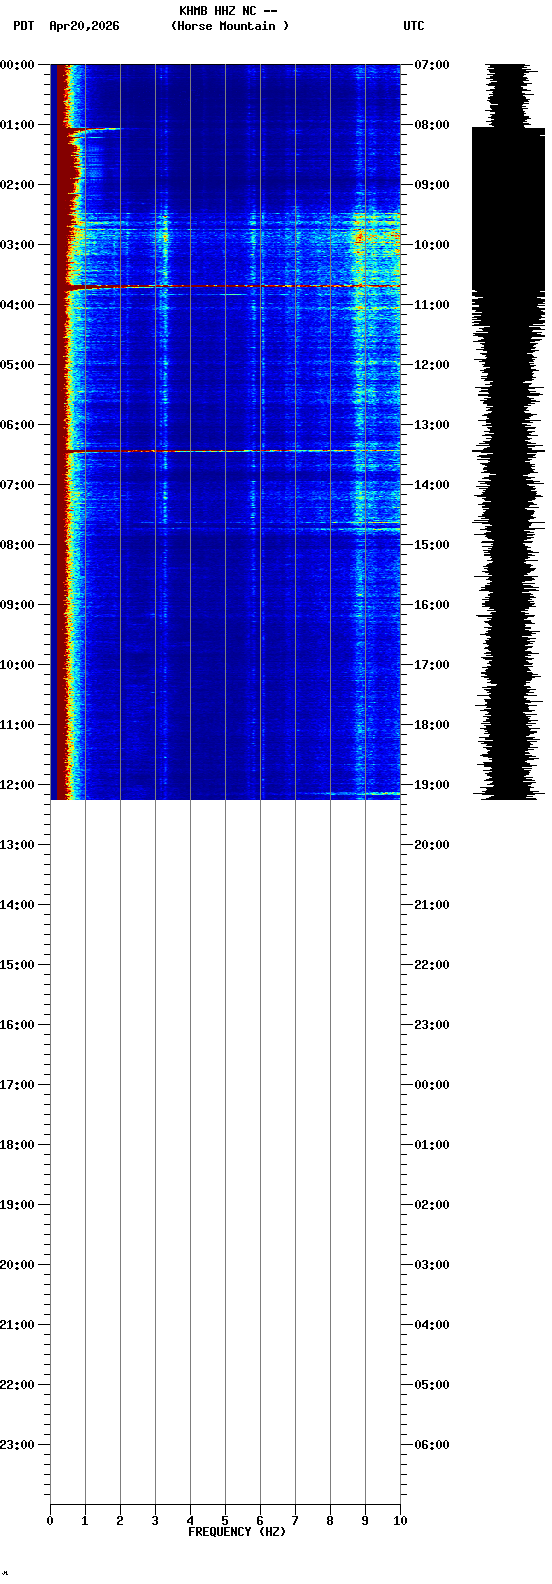The height and width of the screenshot is (1584, 552).
Task: Click the 19:00 tick on the UTC axis
Action: tap(431, 785)
